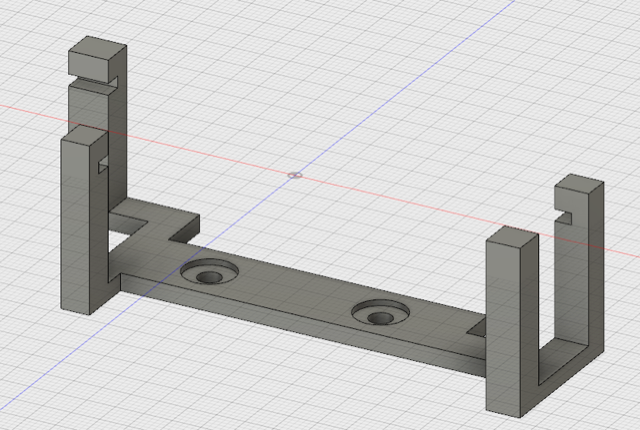Click the rear-right hooked post's side face
The width and height of the screenshot is (640, 430).
coord(596,269)
